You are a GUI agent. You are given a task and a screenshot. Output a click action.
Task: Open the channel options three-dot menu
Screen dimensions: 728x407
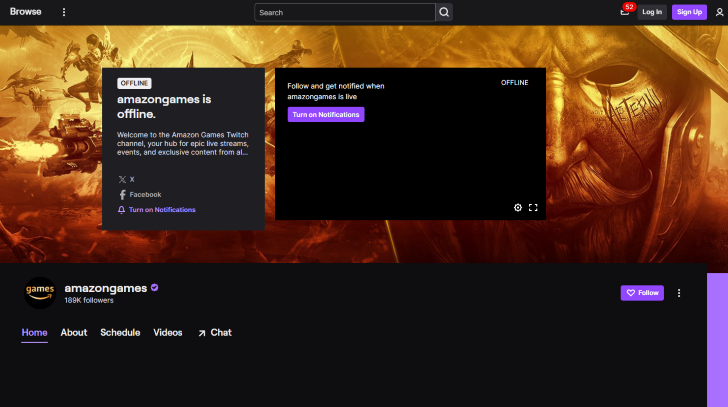click(x=679, y=293)
